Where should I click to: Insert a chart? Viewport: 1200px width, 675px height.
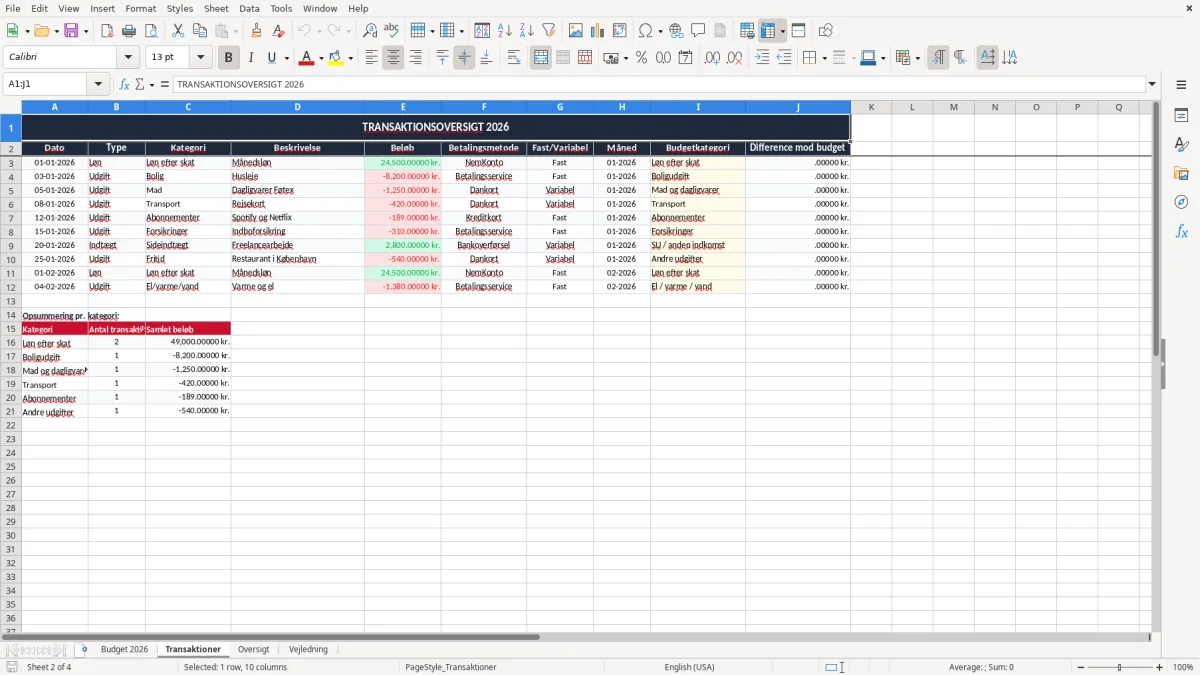598,31
